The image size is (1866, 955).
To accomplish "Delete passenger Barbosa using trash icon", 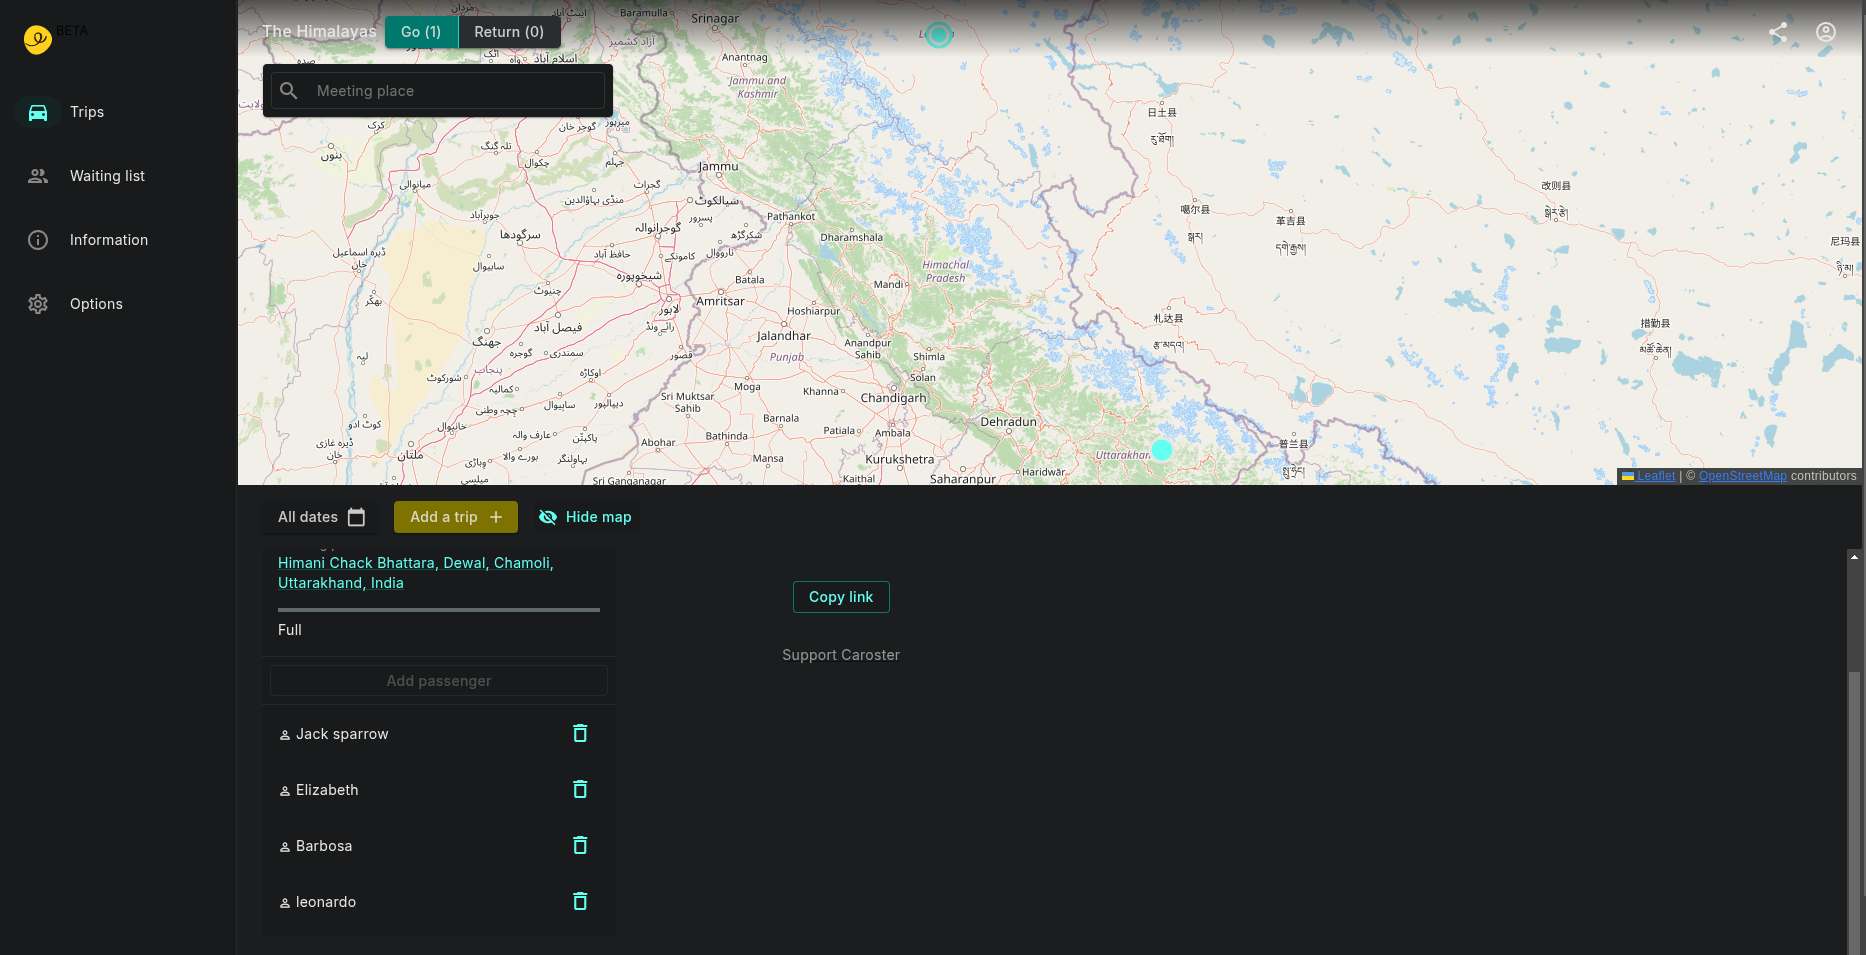I will tap(580, 845).
